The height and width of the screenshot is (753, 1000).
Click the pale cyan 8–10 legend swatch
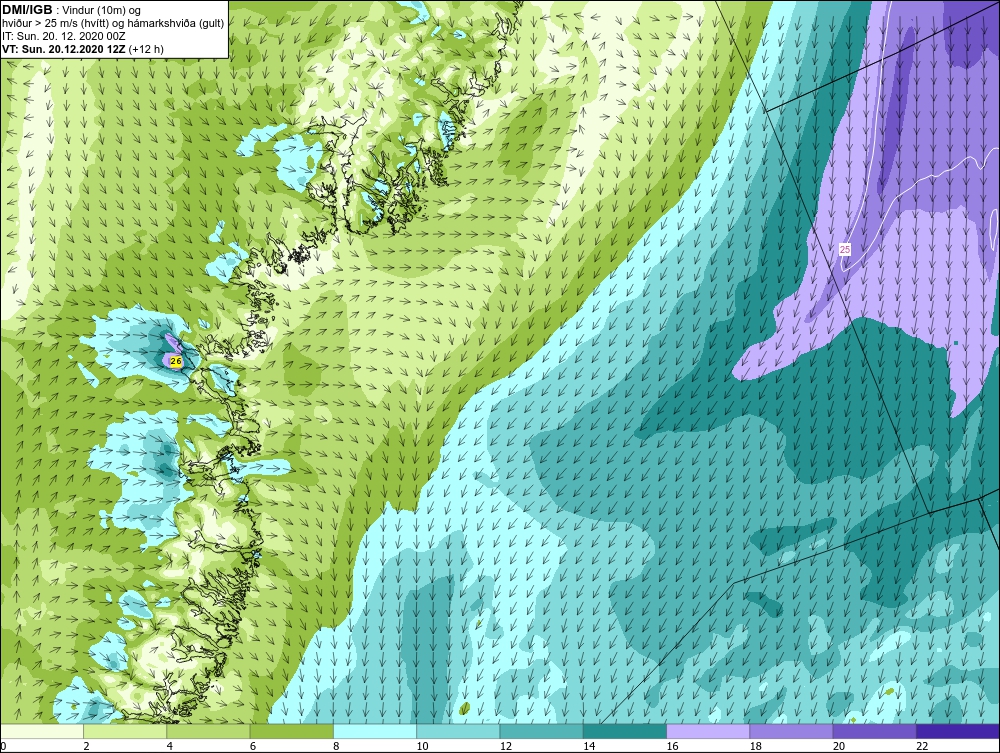click(x=375, y=731)
